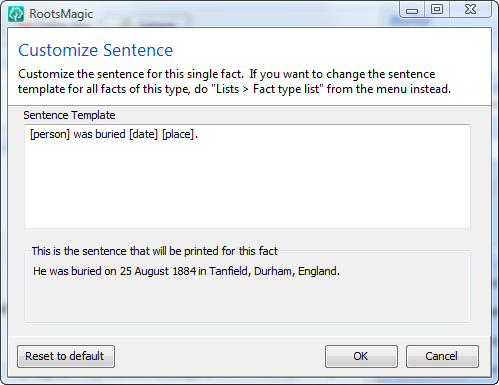This screenshot has height=385, width=499.
Task: Confirm the sentence with OK
Action: point(361,356)
